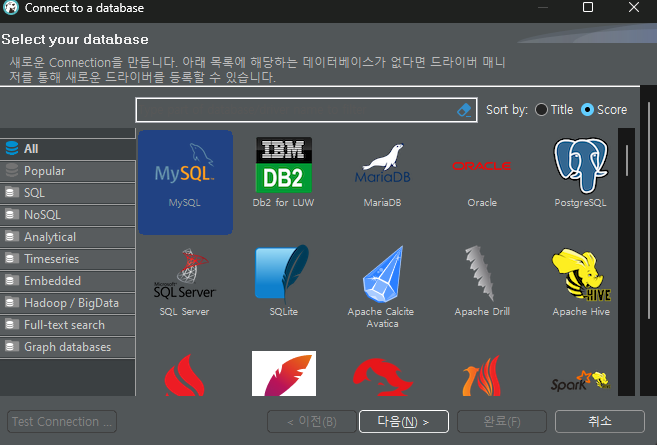Open the Hadoop / BigData category
657x445 pixels.
pos(67,303)
